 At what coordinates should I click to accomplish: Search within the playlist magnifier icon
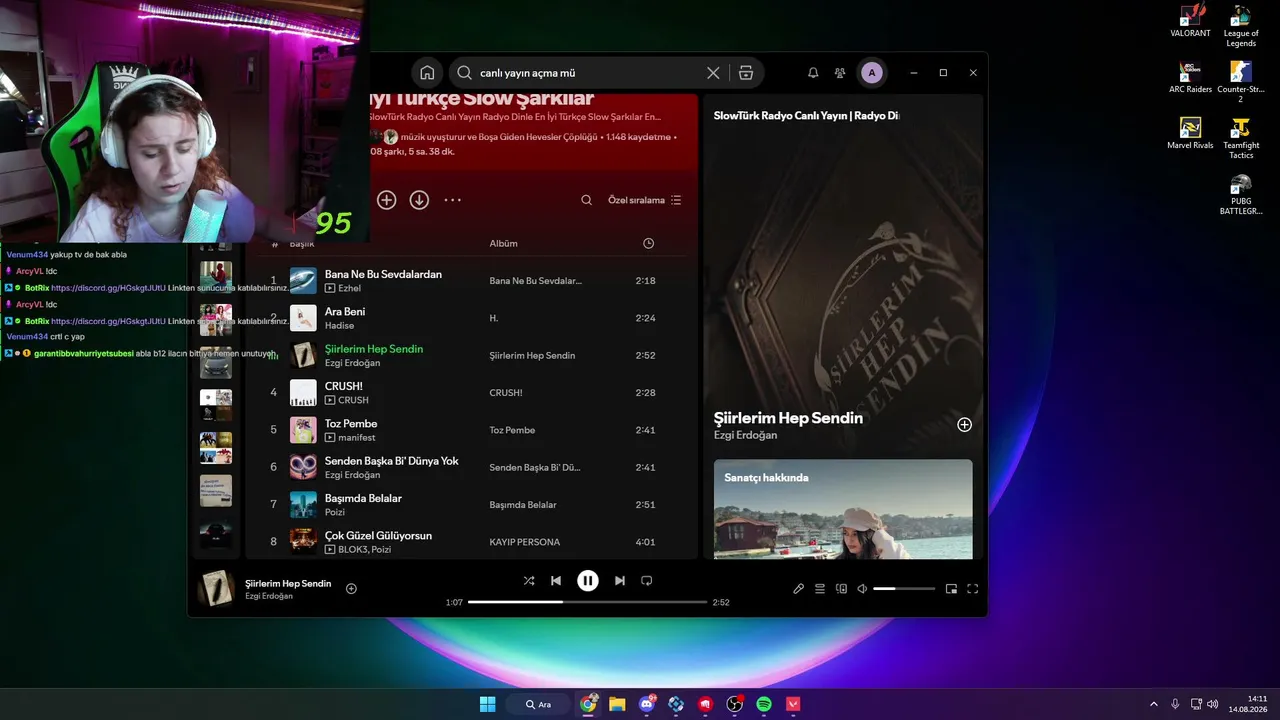pyautogui.click(x=587, y=200)
